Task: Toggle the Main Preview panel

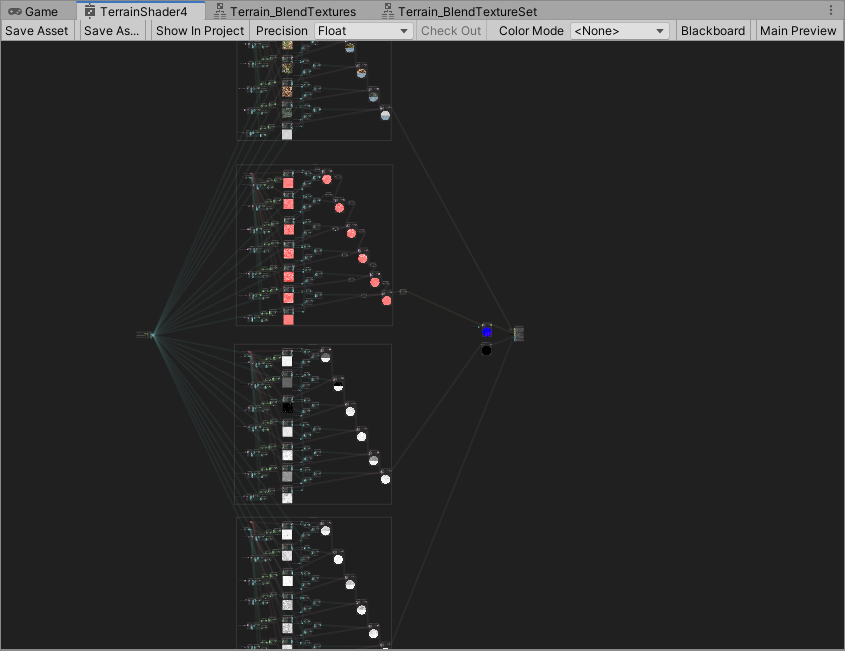Action: click(x=798, y=31)
